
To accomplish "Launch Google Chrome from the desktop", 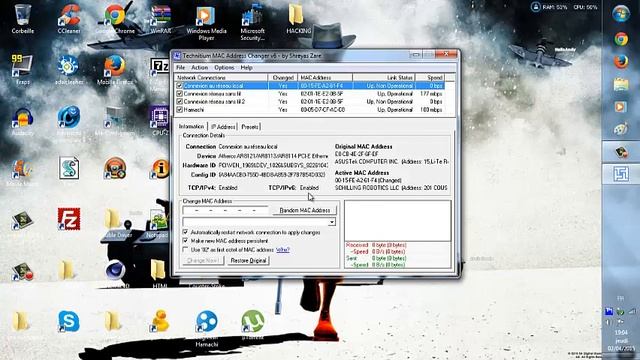I will click(115, 18).
